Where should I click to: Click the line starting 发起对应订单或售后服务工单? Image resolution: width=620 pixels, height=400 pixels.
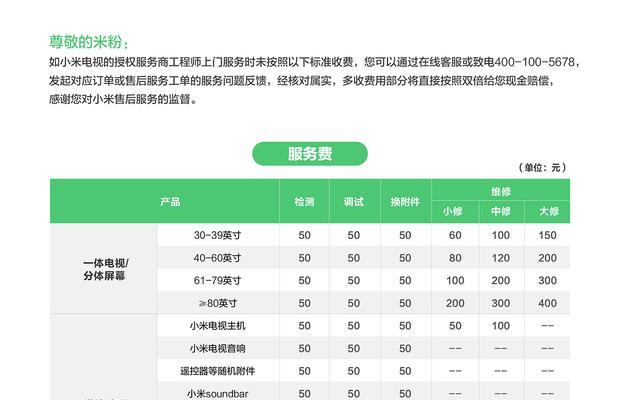pyautogui.click(x=302, y=81)
